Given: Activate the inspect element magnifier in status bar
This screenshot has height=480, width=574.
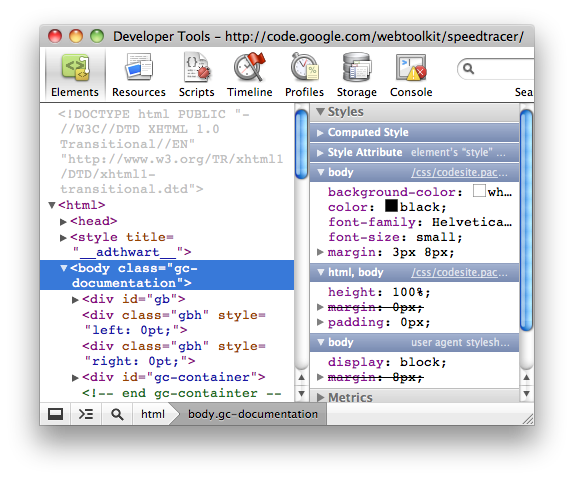Looking at the screenshot, I should [x=117, y=414].
